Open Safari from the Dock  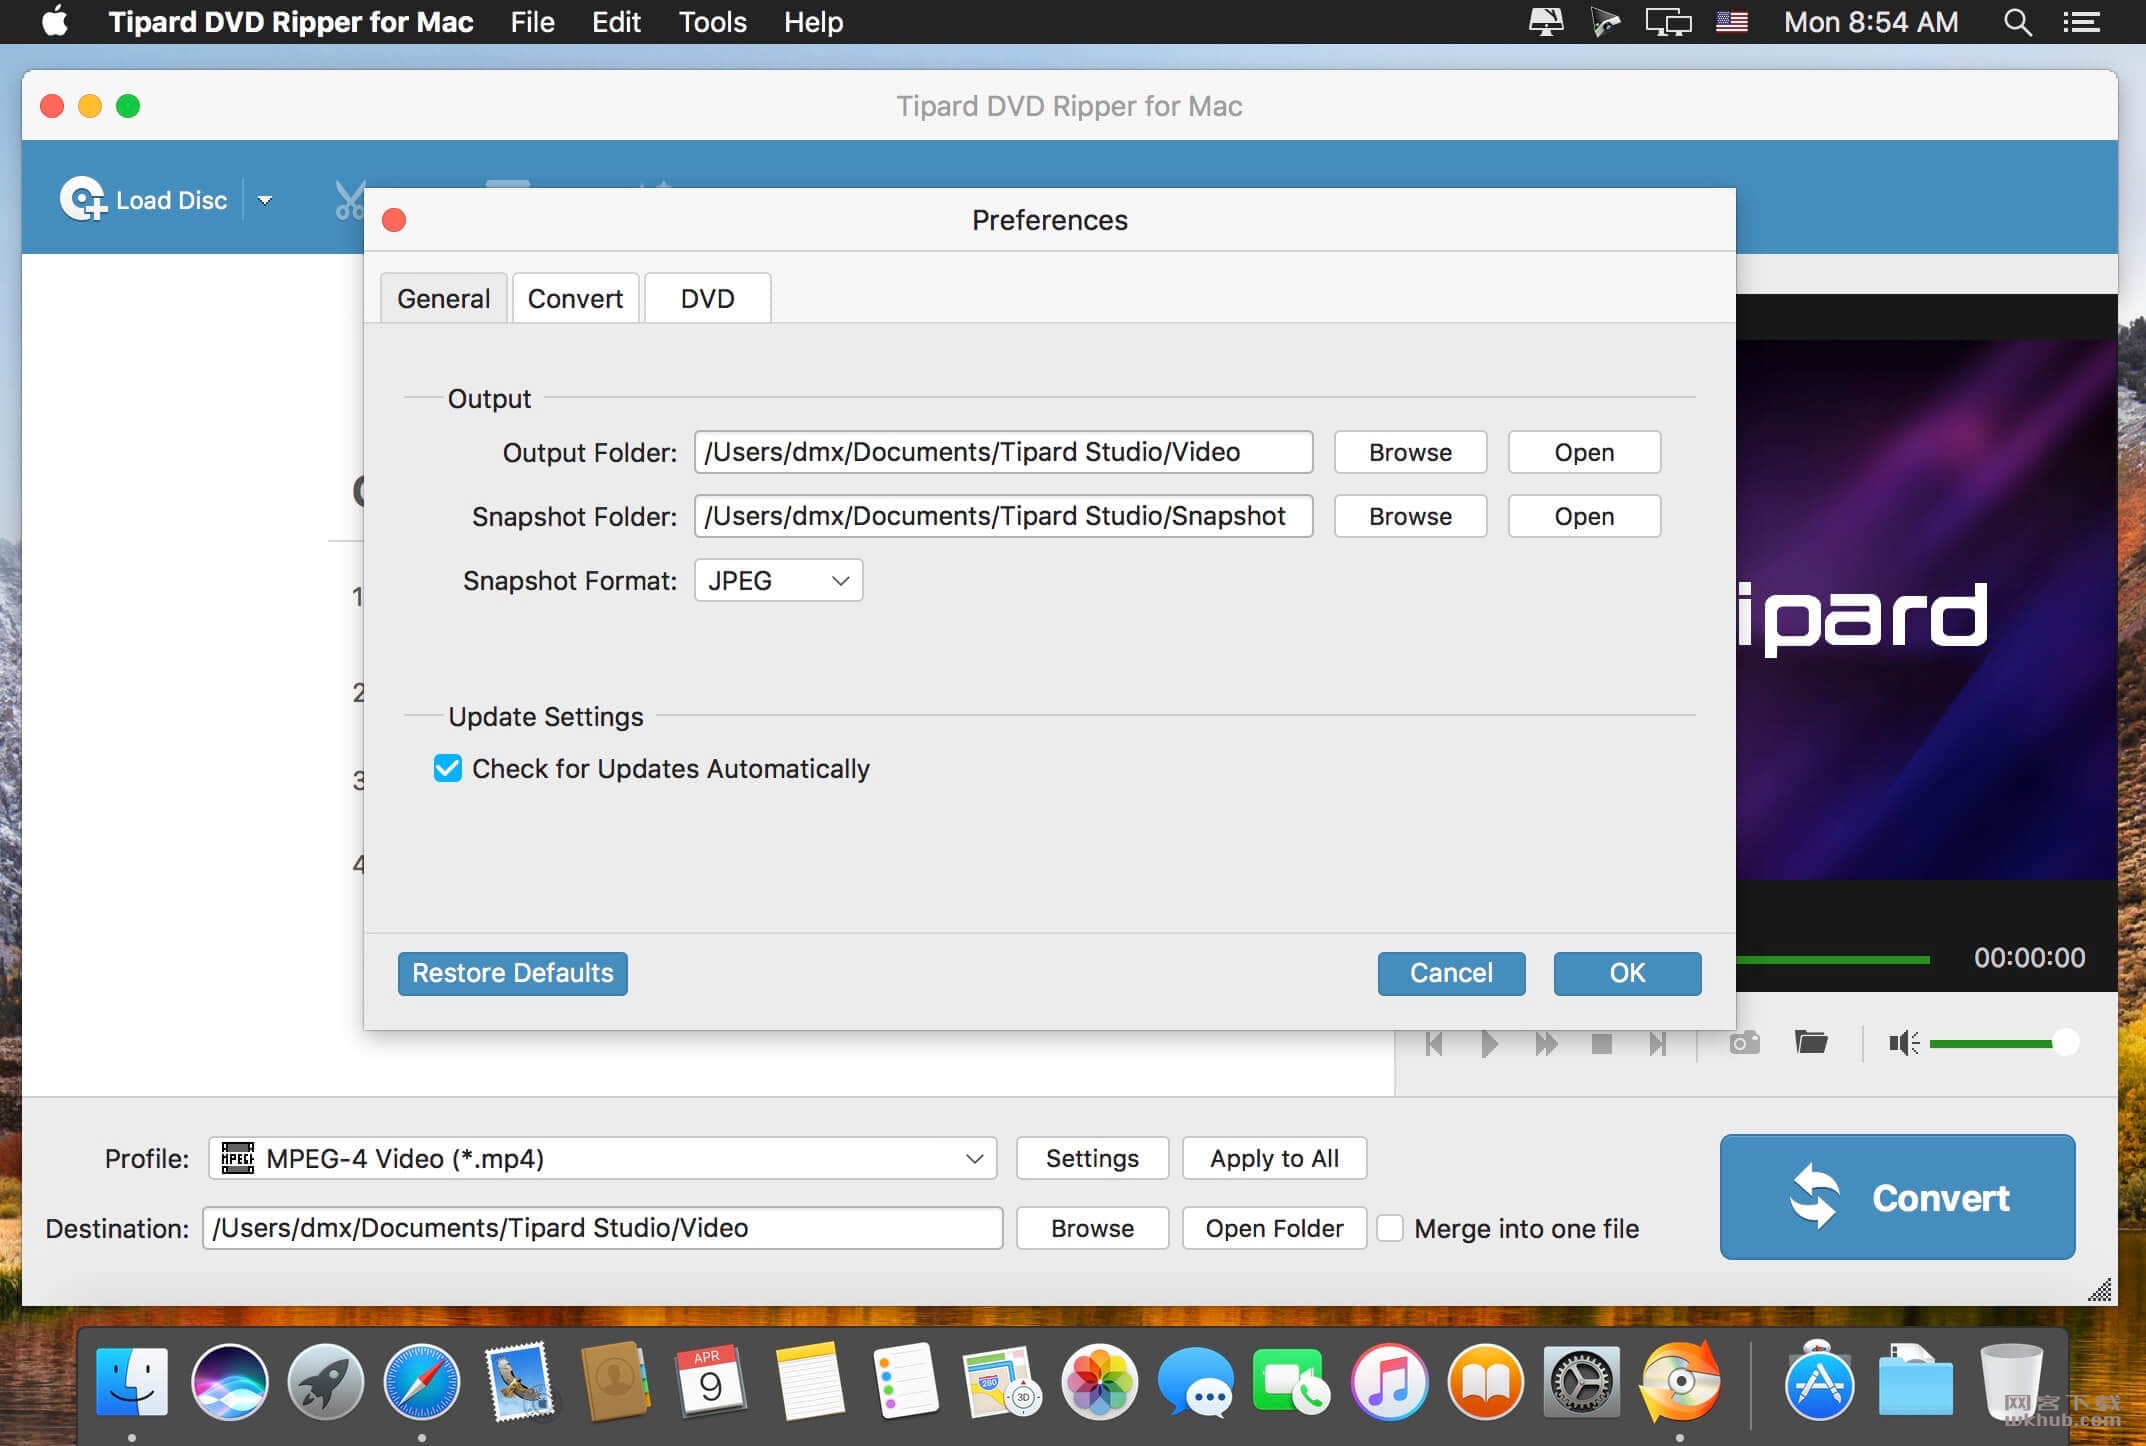click(422, 1382)
